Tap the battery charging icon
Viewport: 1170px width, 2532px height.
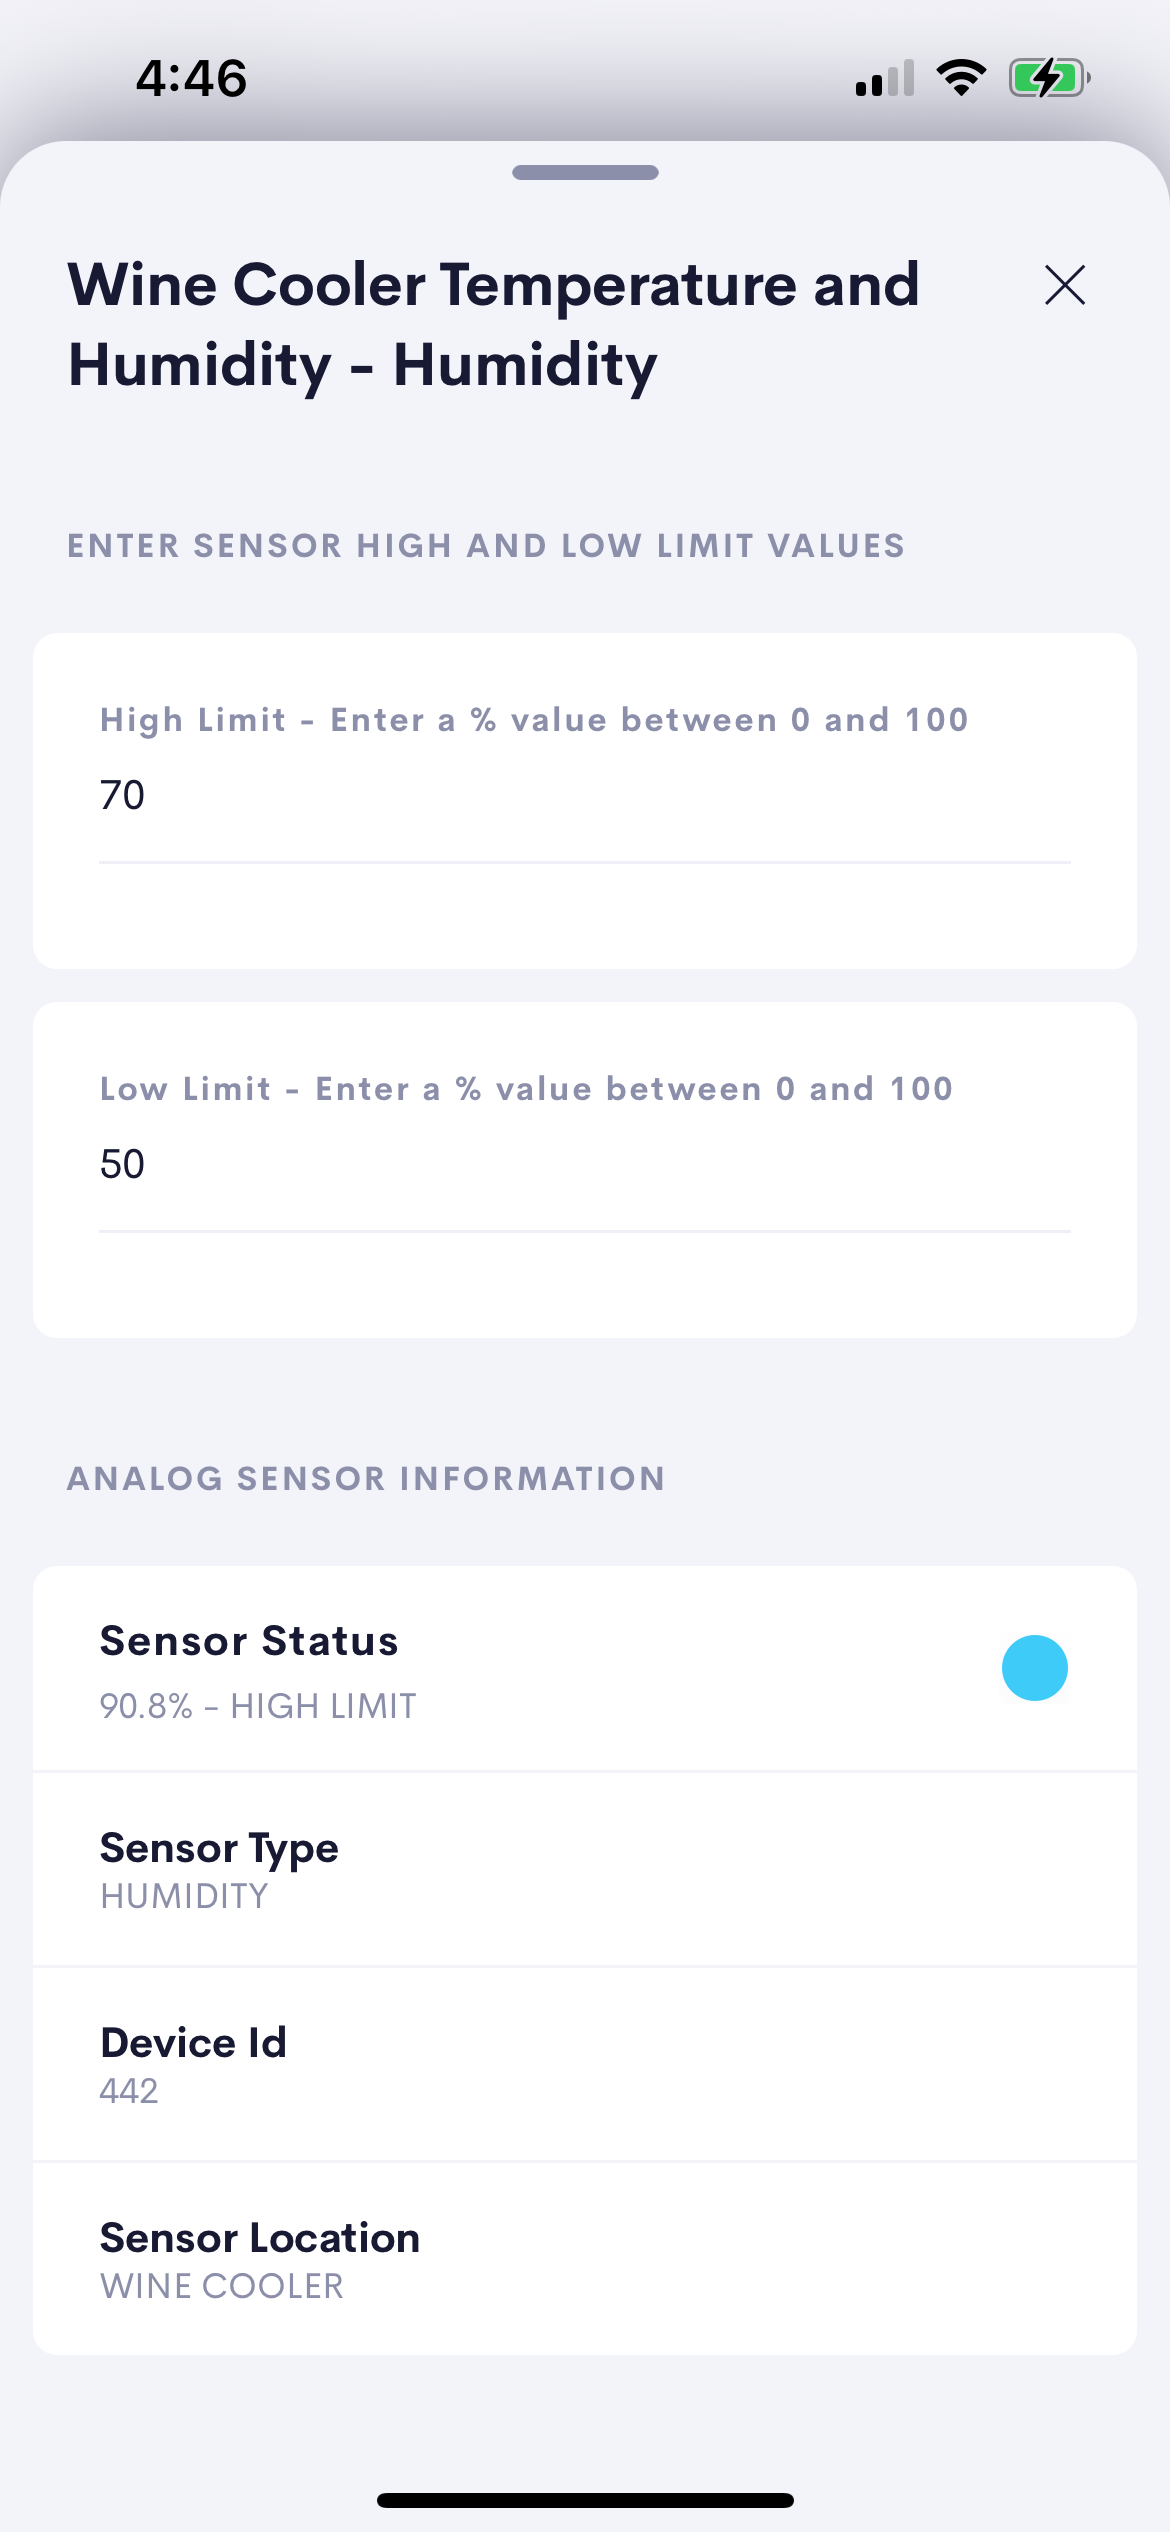1048,78
